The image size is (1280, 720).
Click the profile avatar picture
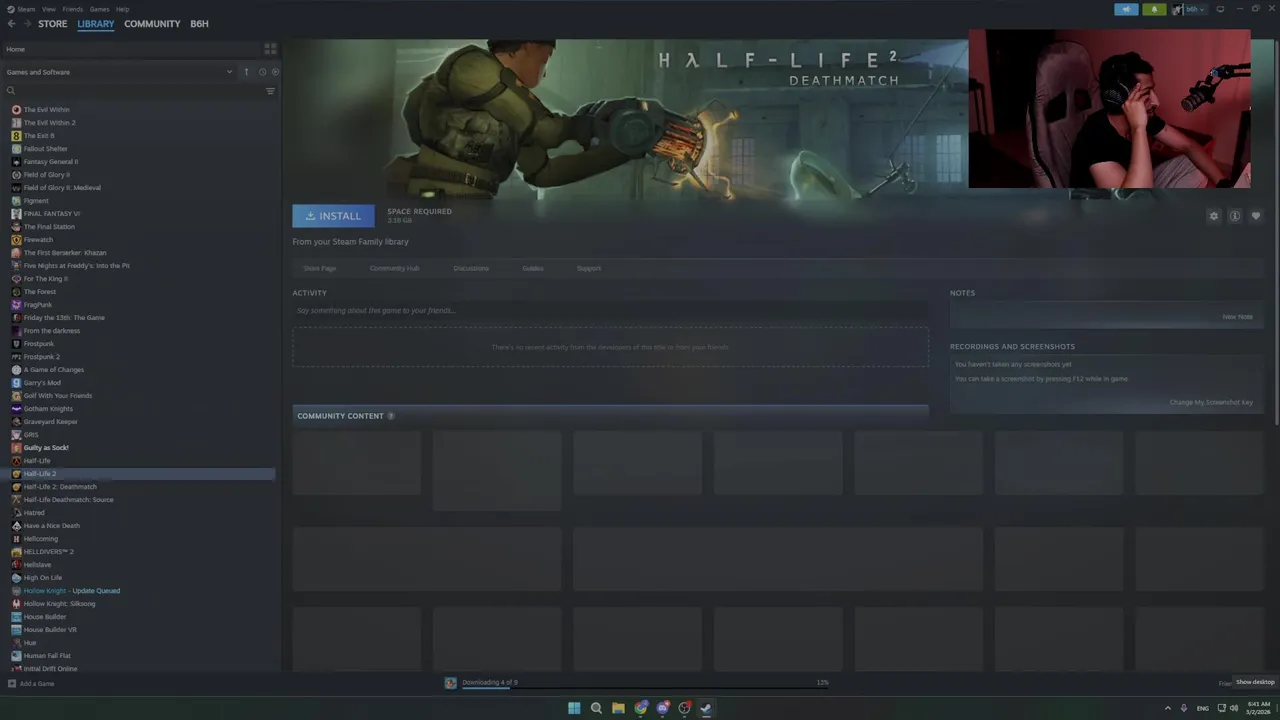(1178, 9)
